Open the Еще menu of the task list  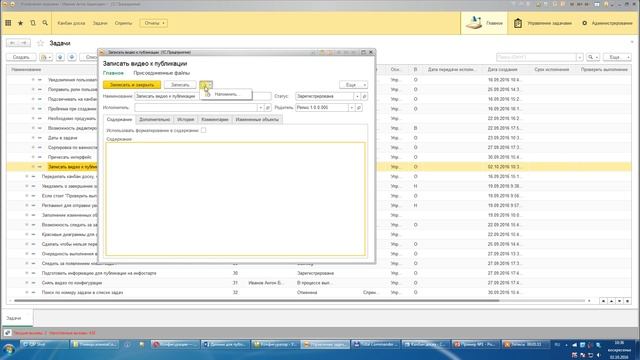617,57
